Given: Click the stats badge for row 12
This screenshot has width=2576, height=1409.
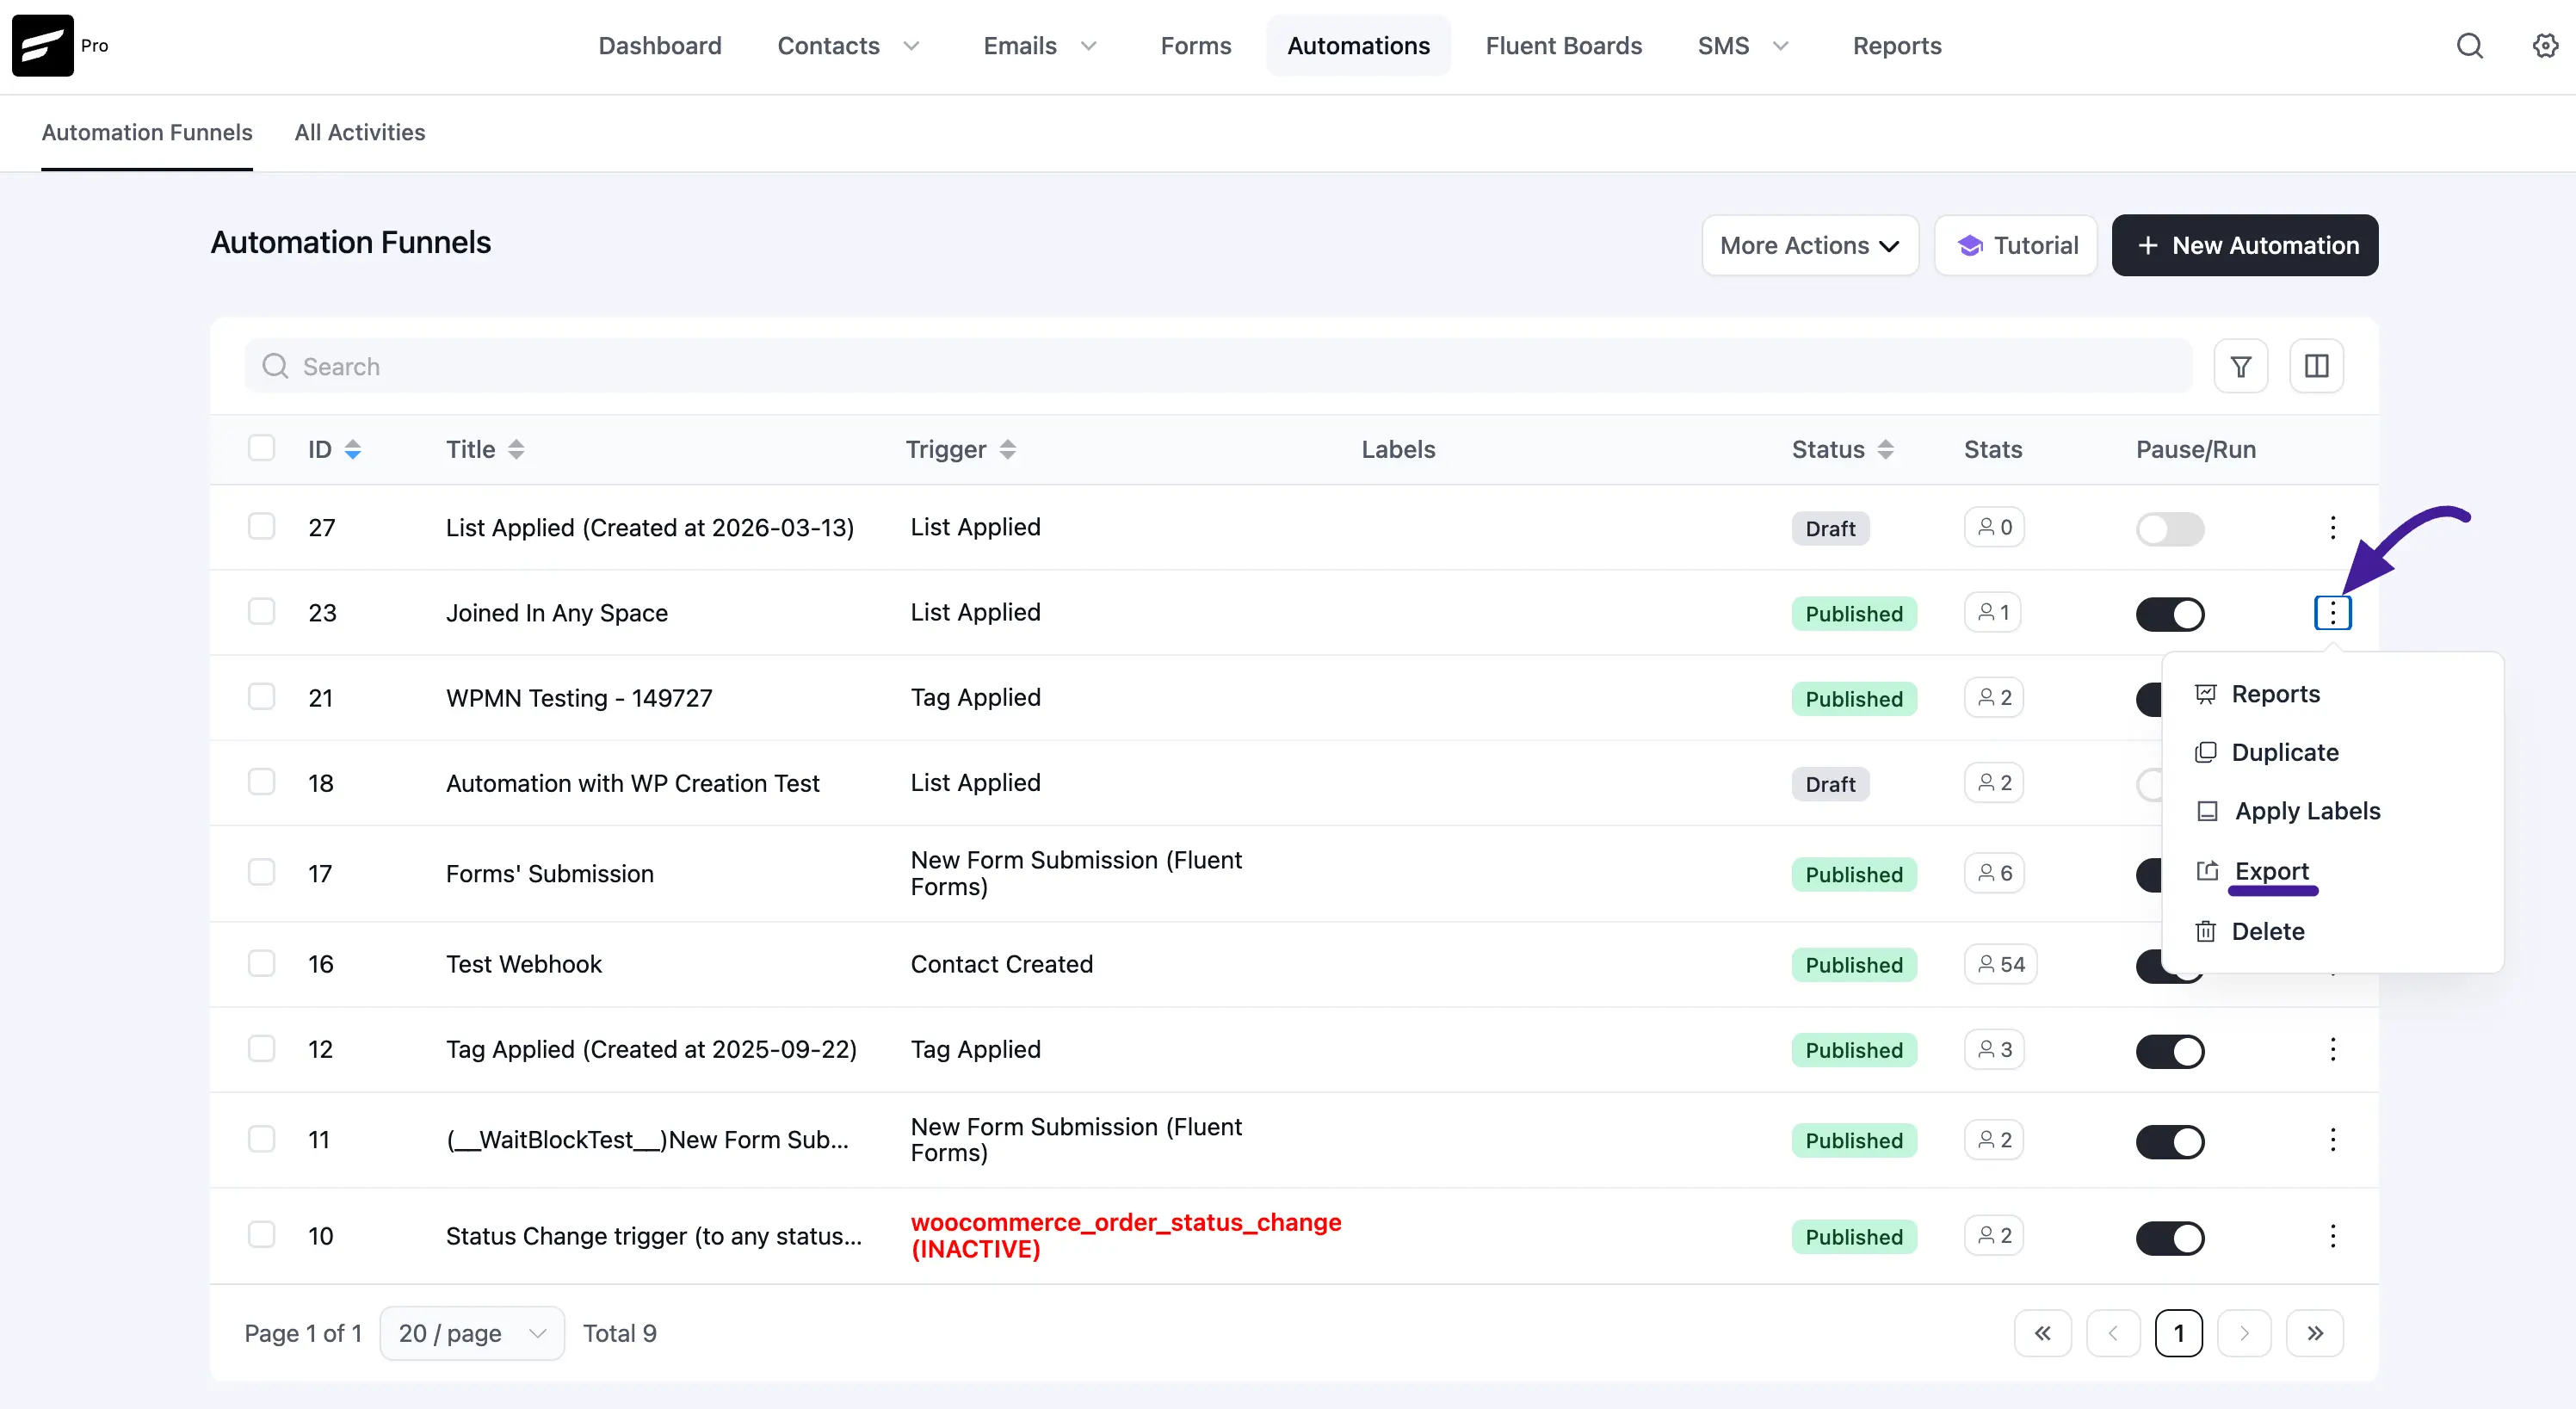Looking at the screenshot, I should pyautogui.click(x=1994, y=1050).
